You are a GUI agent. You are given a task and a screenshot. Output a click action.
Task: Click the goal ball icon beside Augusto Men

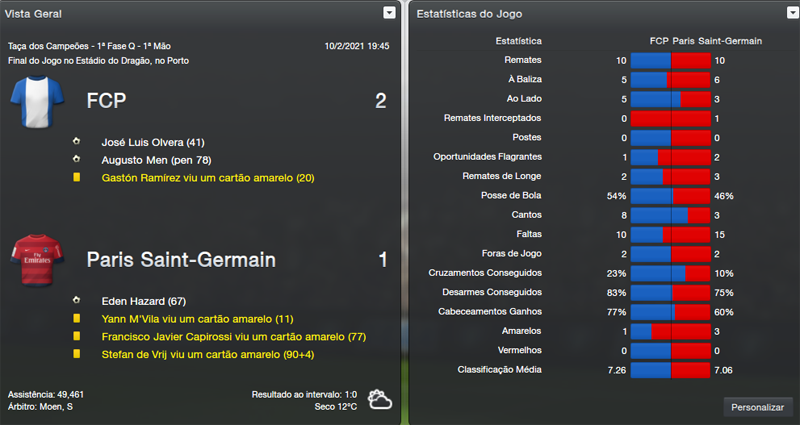(x=76, y=160)
